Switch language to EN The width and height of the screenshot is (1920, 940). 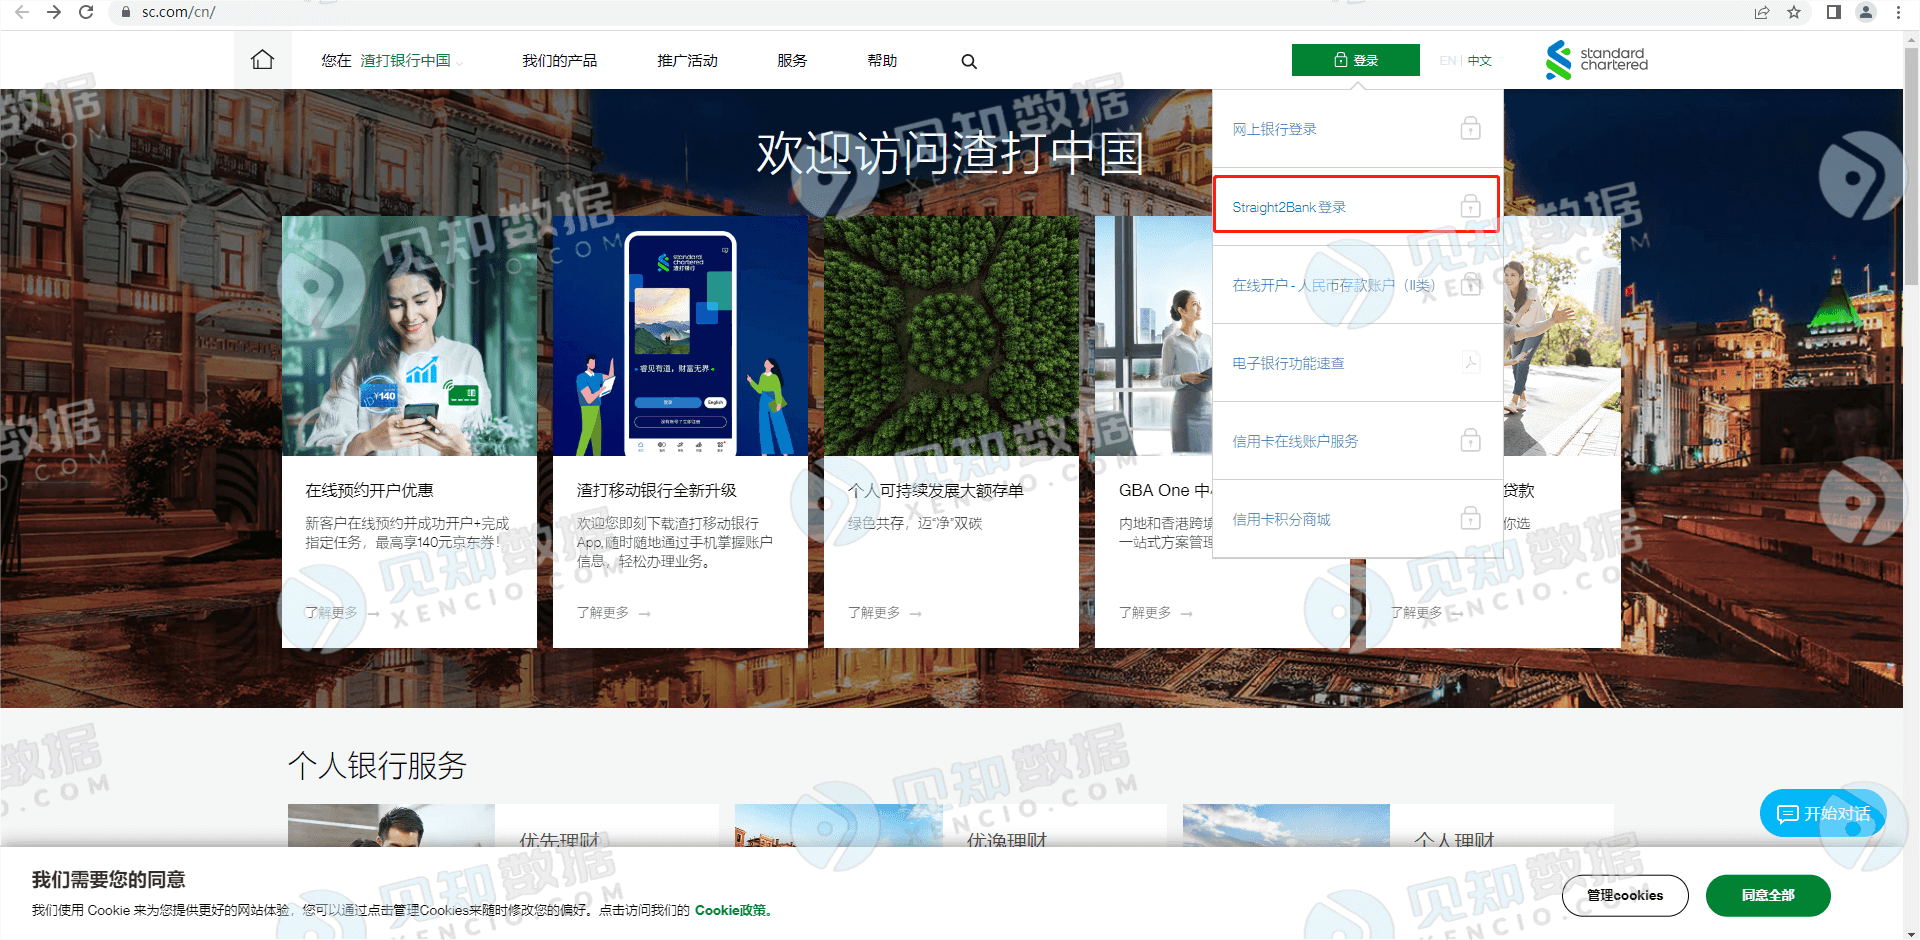pyautogui.click(x=1447, y=61)
